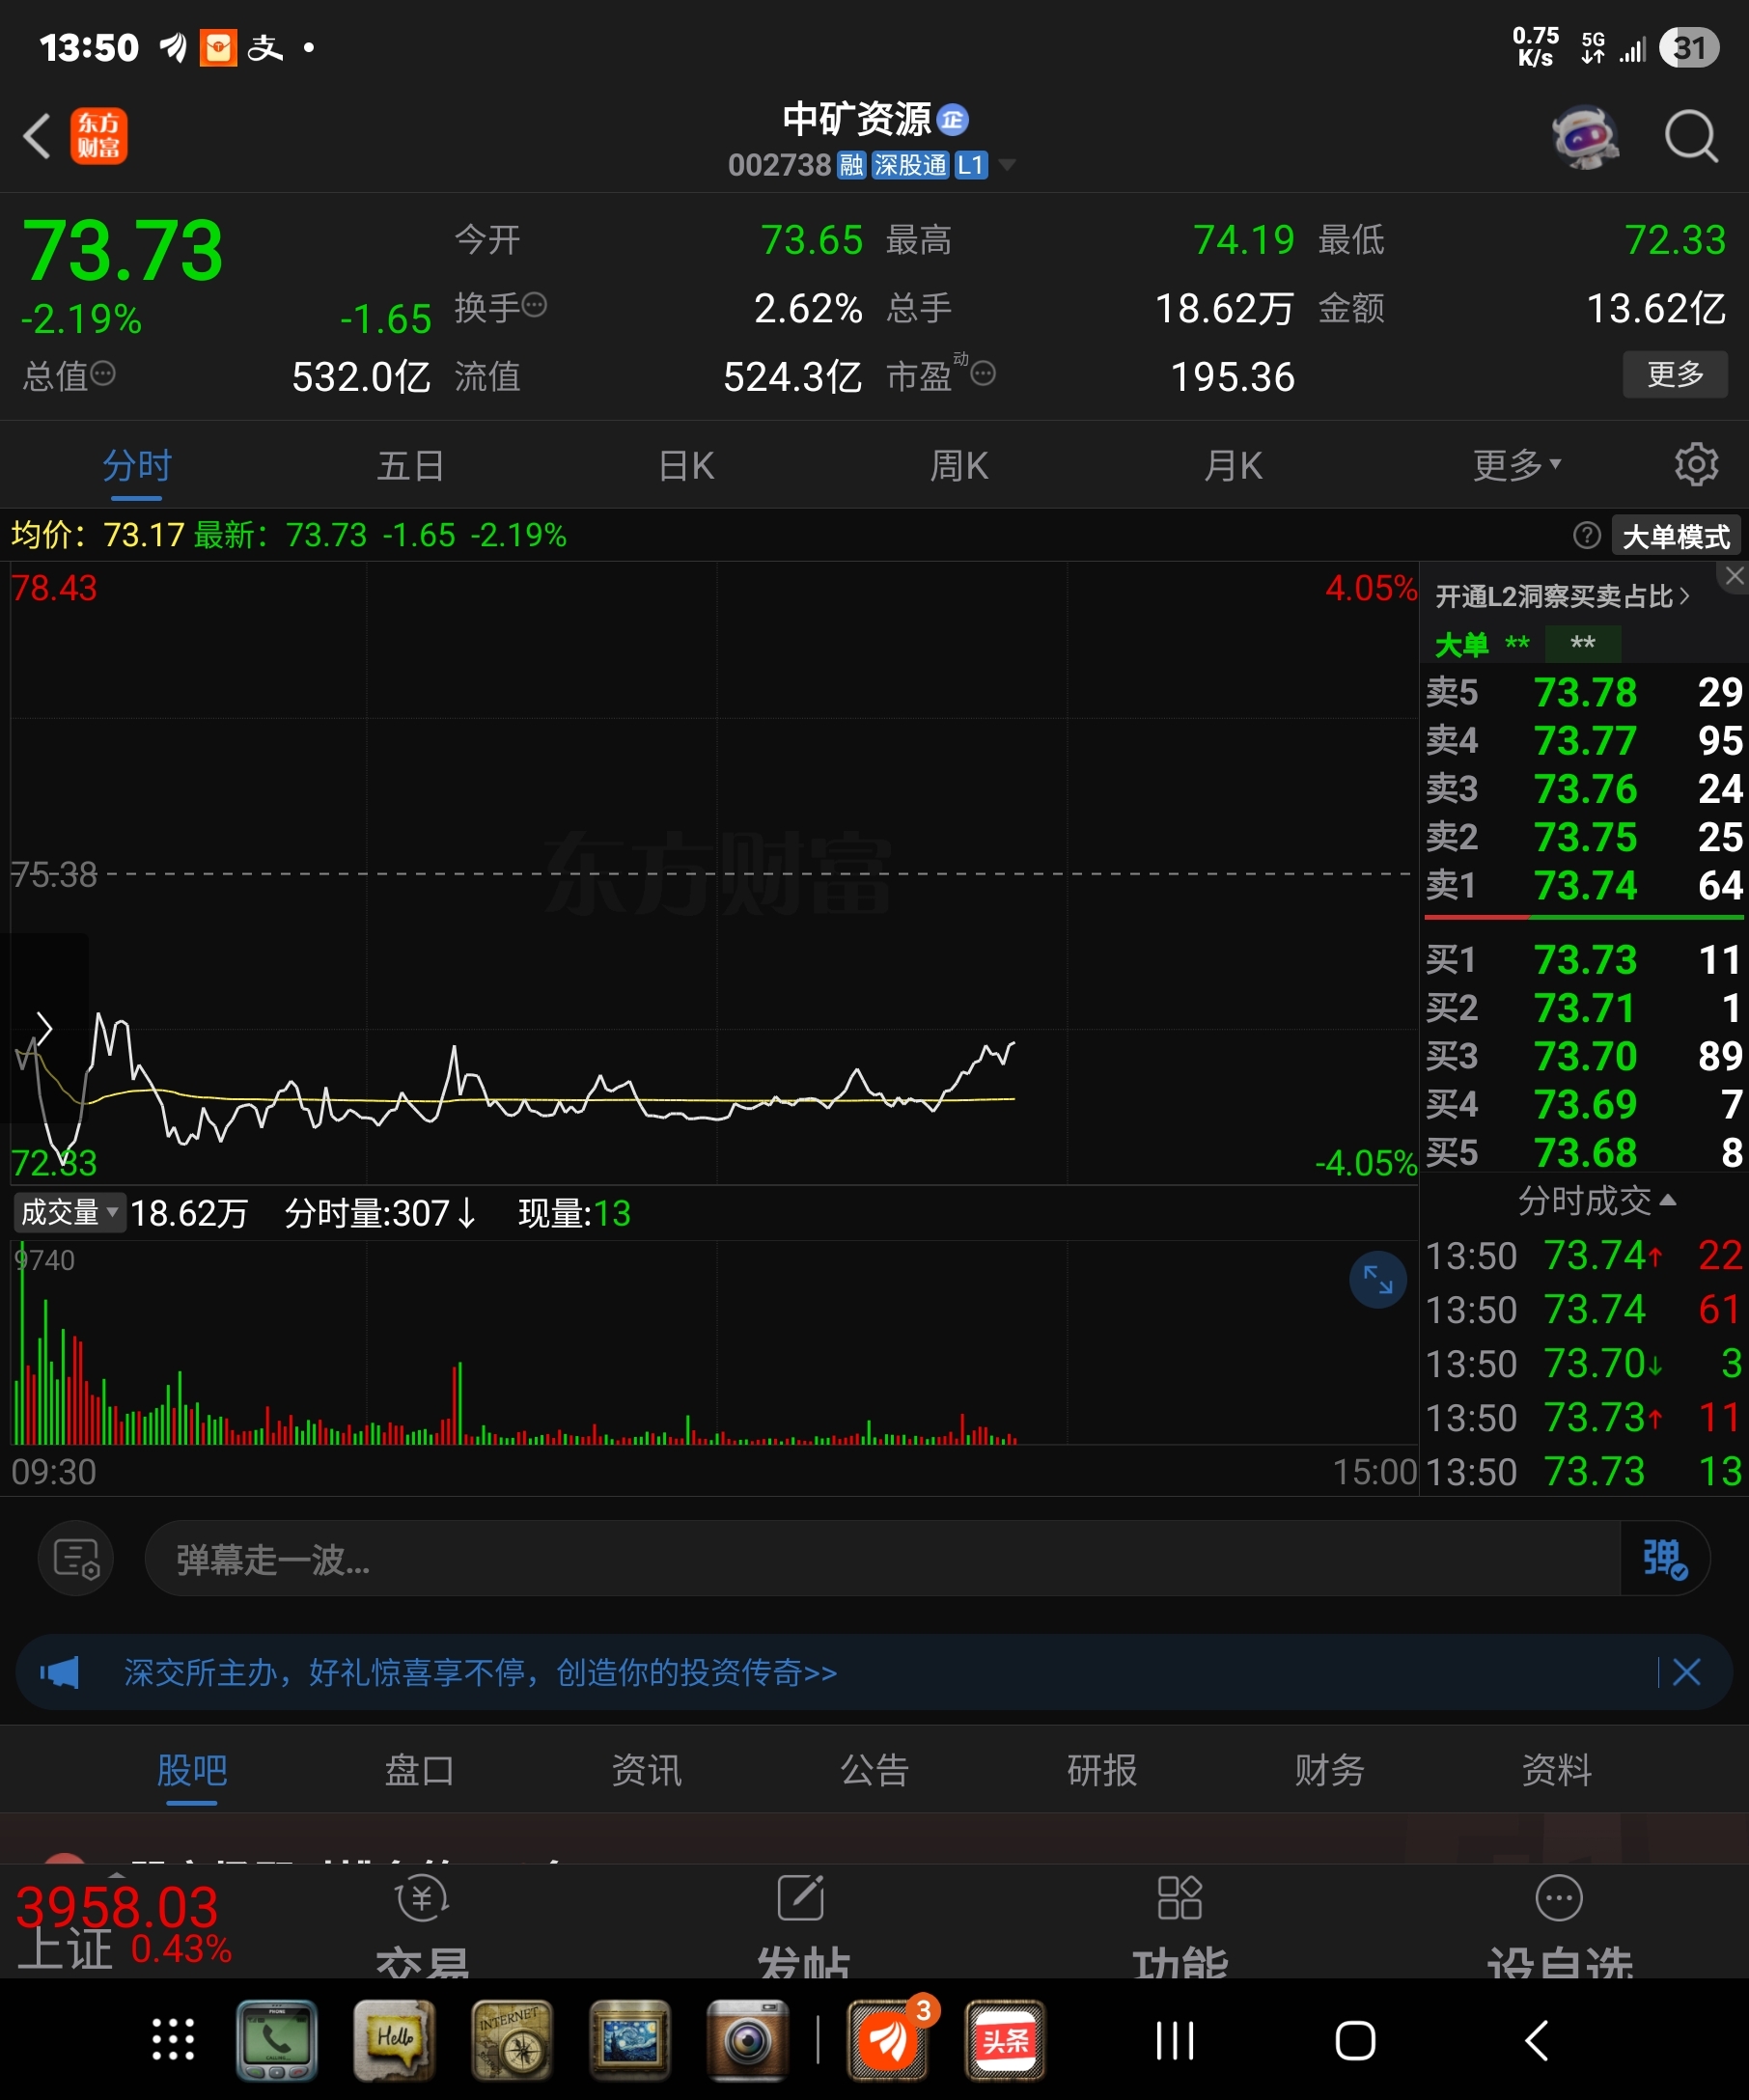Open the Starry Night gallery app
The width and height of the screenshot is (1749, 2100).
(629, 2040)
